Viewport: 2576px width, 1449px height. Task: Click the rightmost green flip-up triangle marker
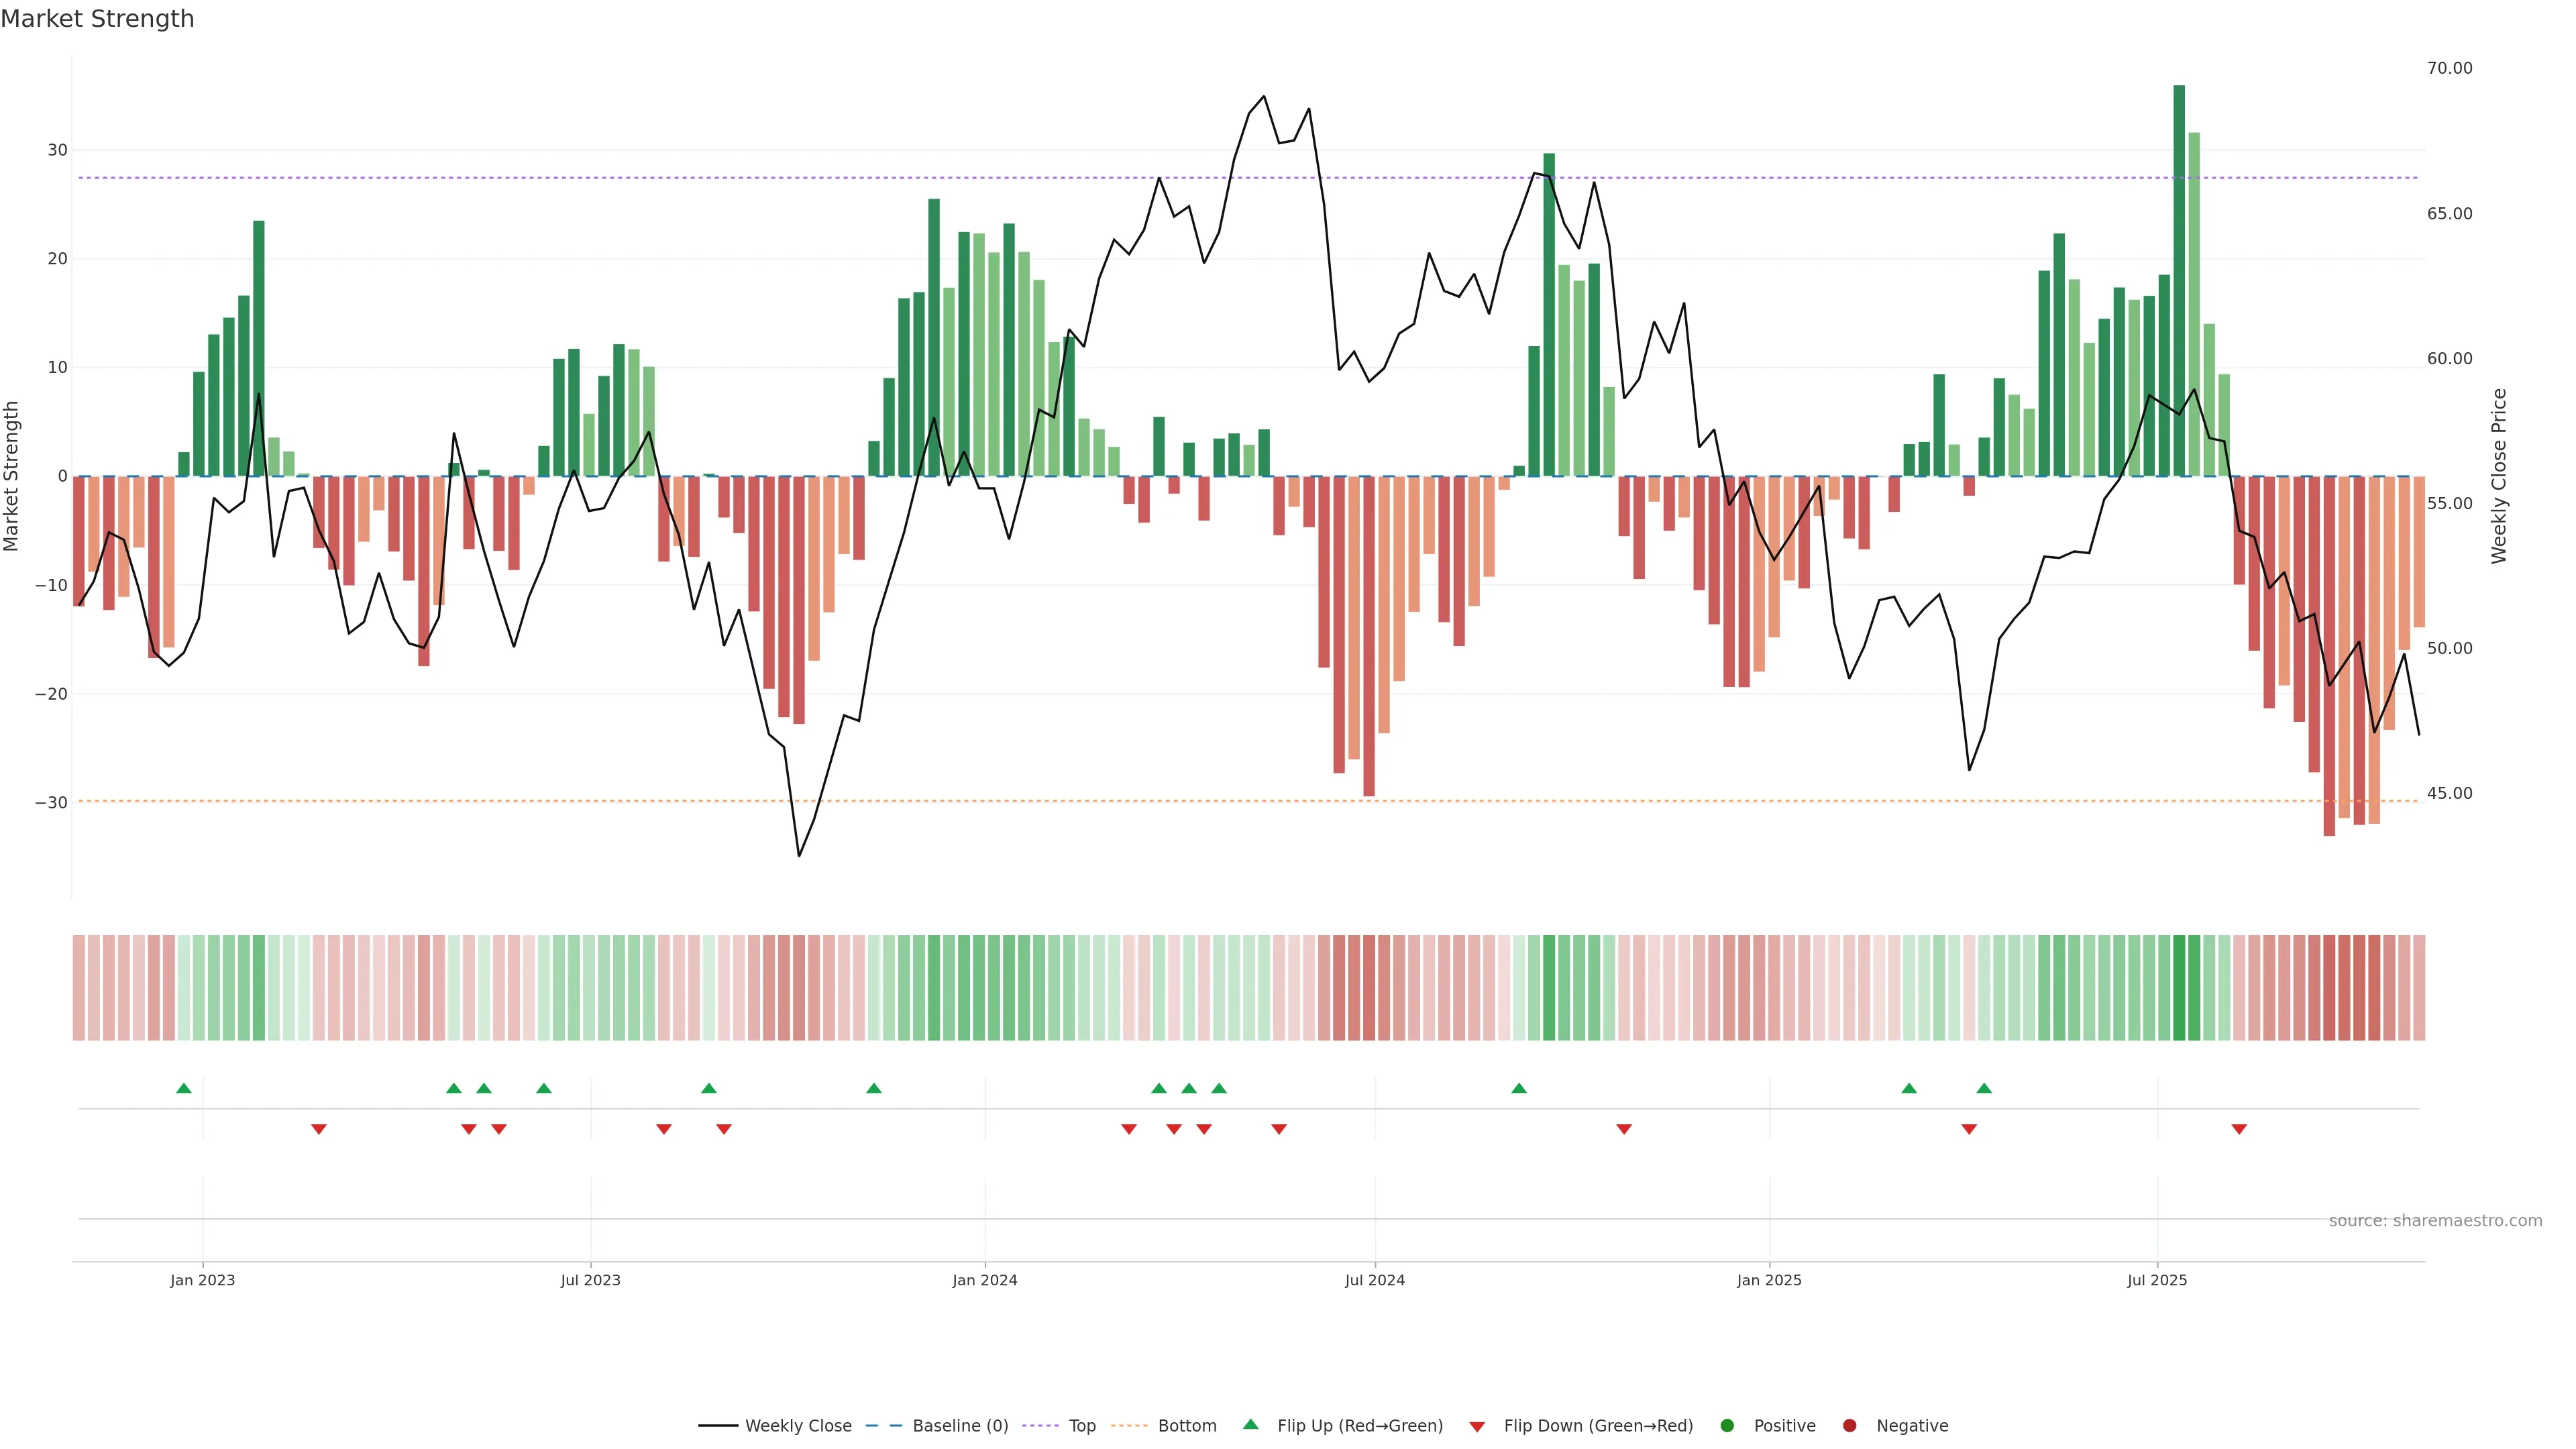[x=1984, y=1088]
